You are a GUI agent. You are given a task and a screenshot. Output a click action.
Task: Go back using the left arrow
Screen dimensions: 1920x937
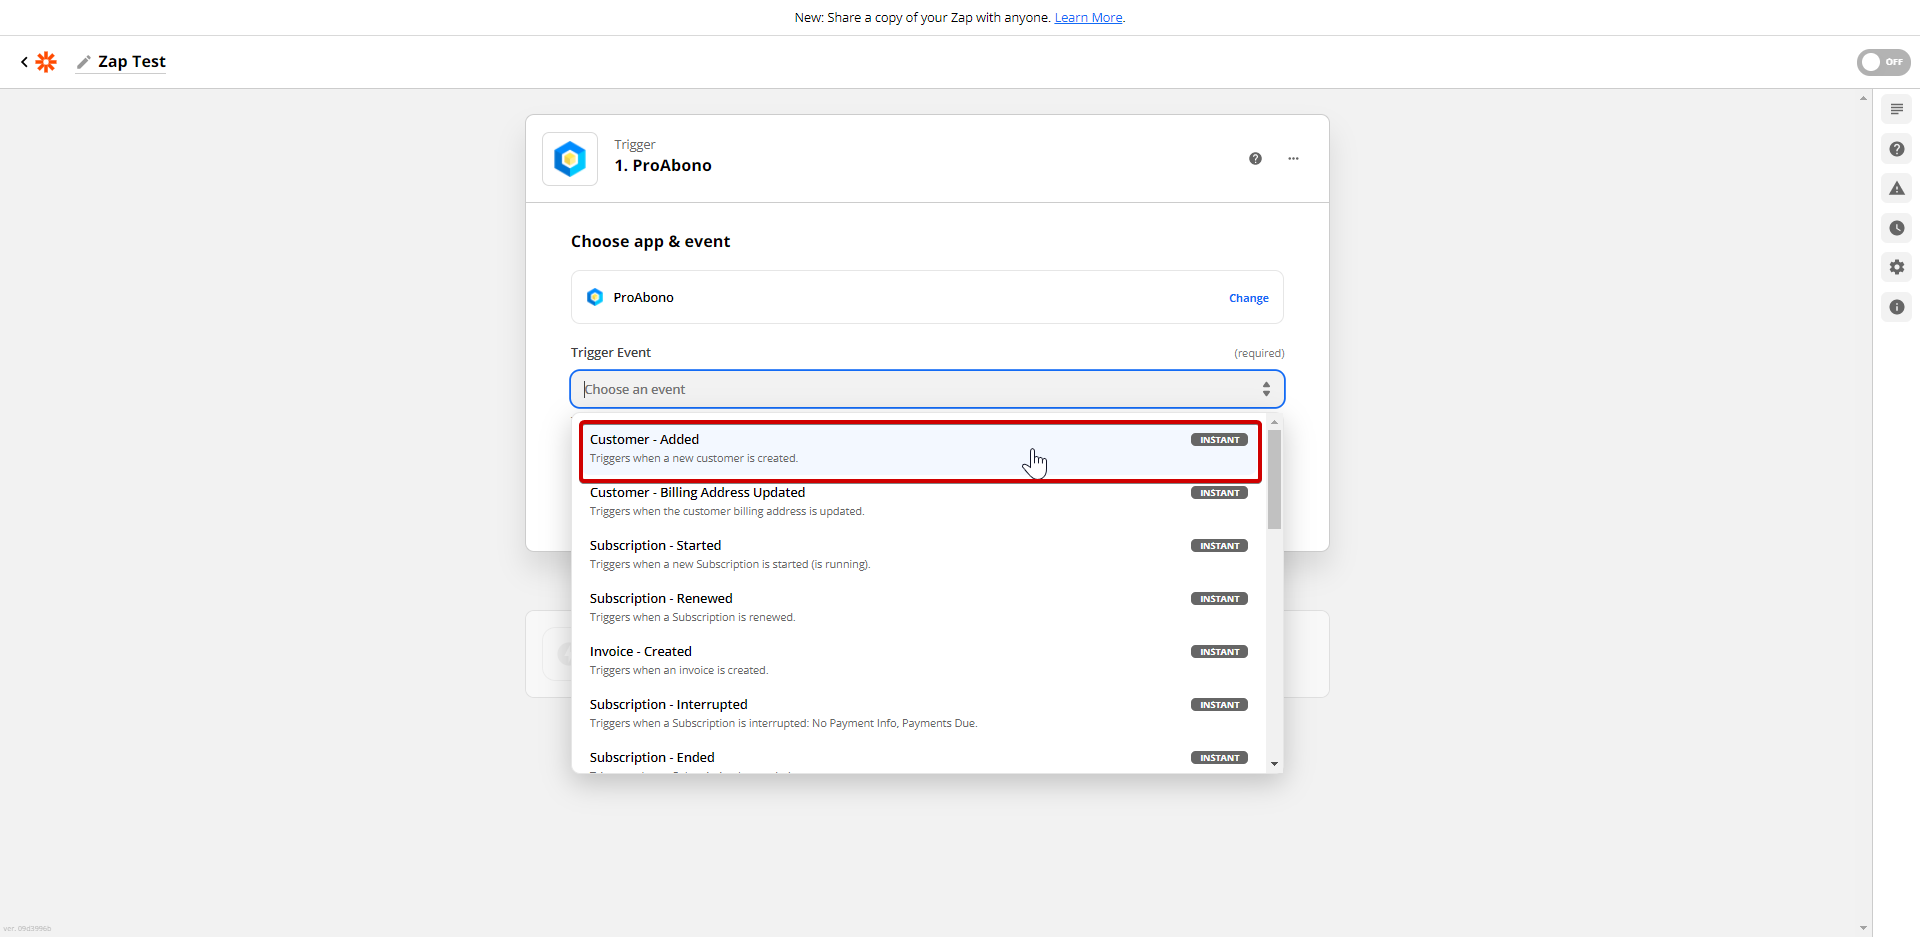pos(24,62)
